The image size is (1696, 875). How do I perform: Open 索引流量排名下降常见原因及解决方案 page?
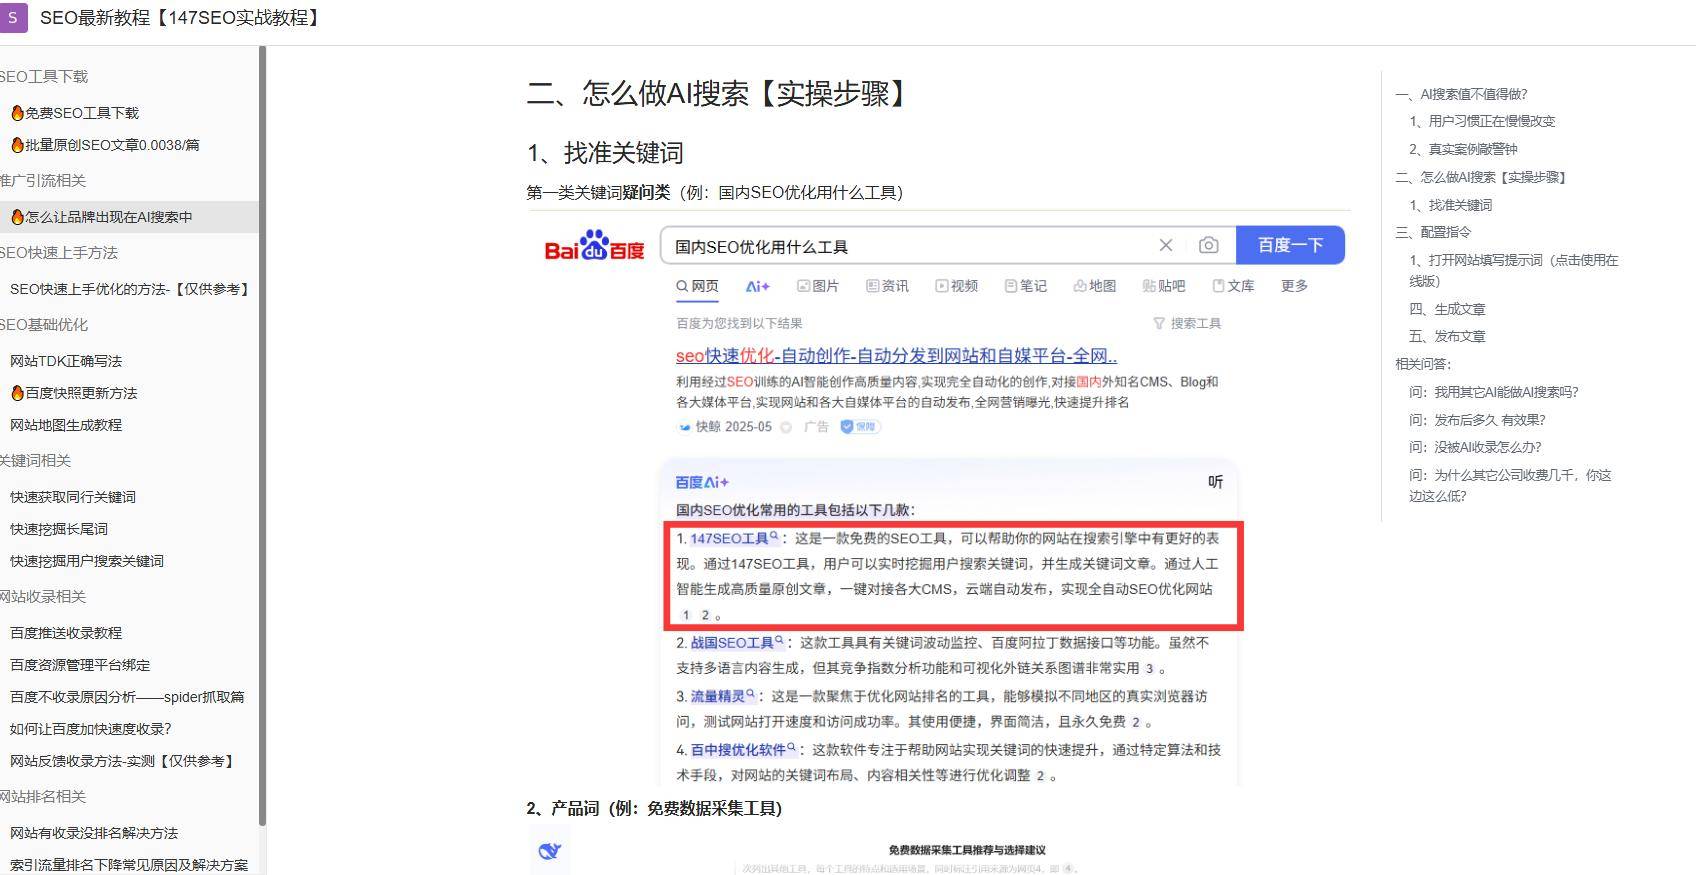click(x=129, y=865)
